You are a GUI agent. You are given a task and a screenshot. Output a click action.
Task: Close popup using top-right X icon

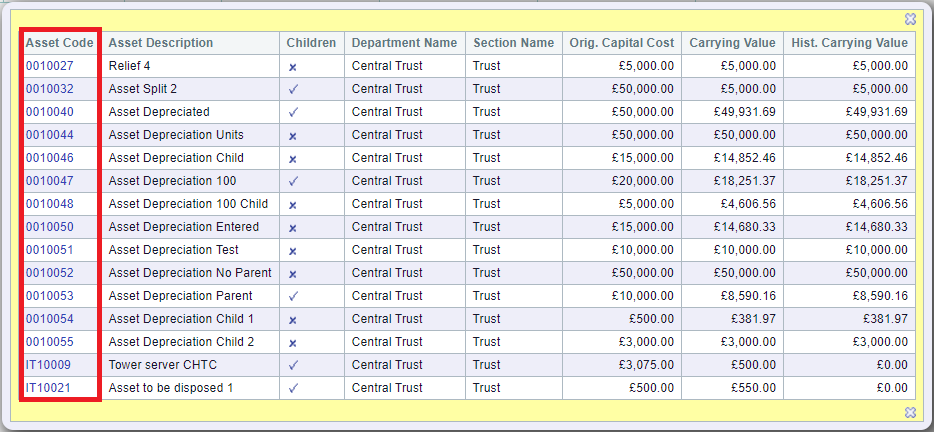coord(910,19)
